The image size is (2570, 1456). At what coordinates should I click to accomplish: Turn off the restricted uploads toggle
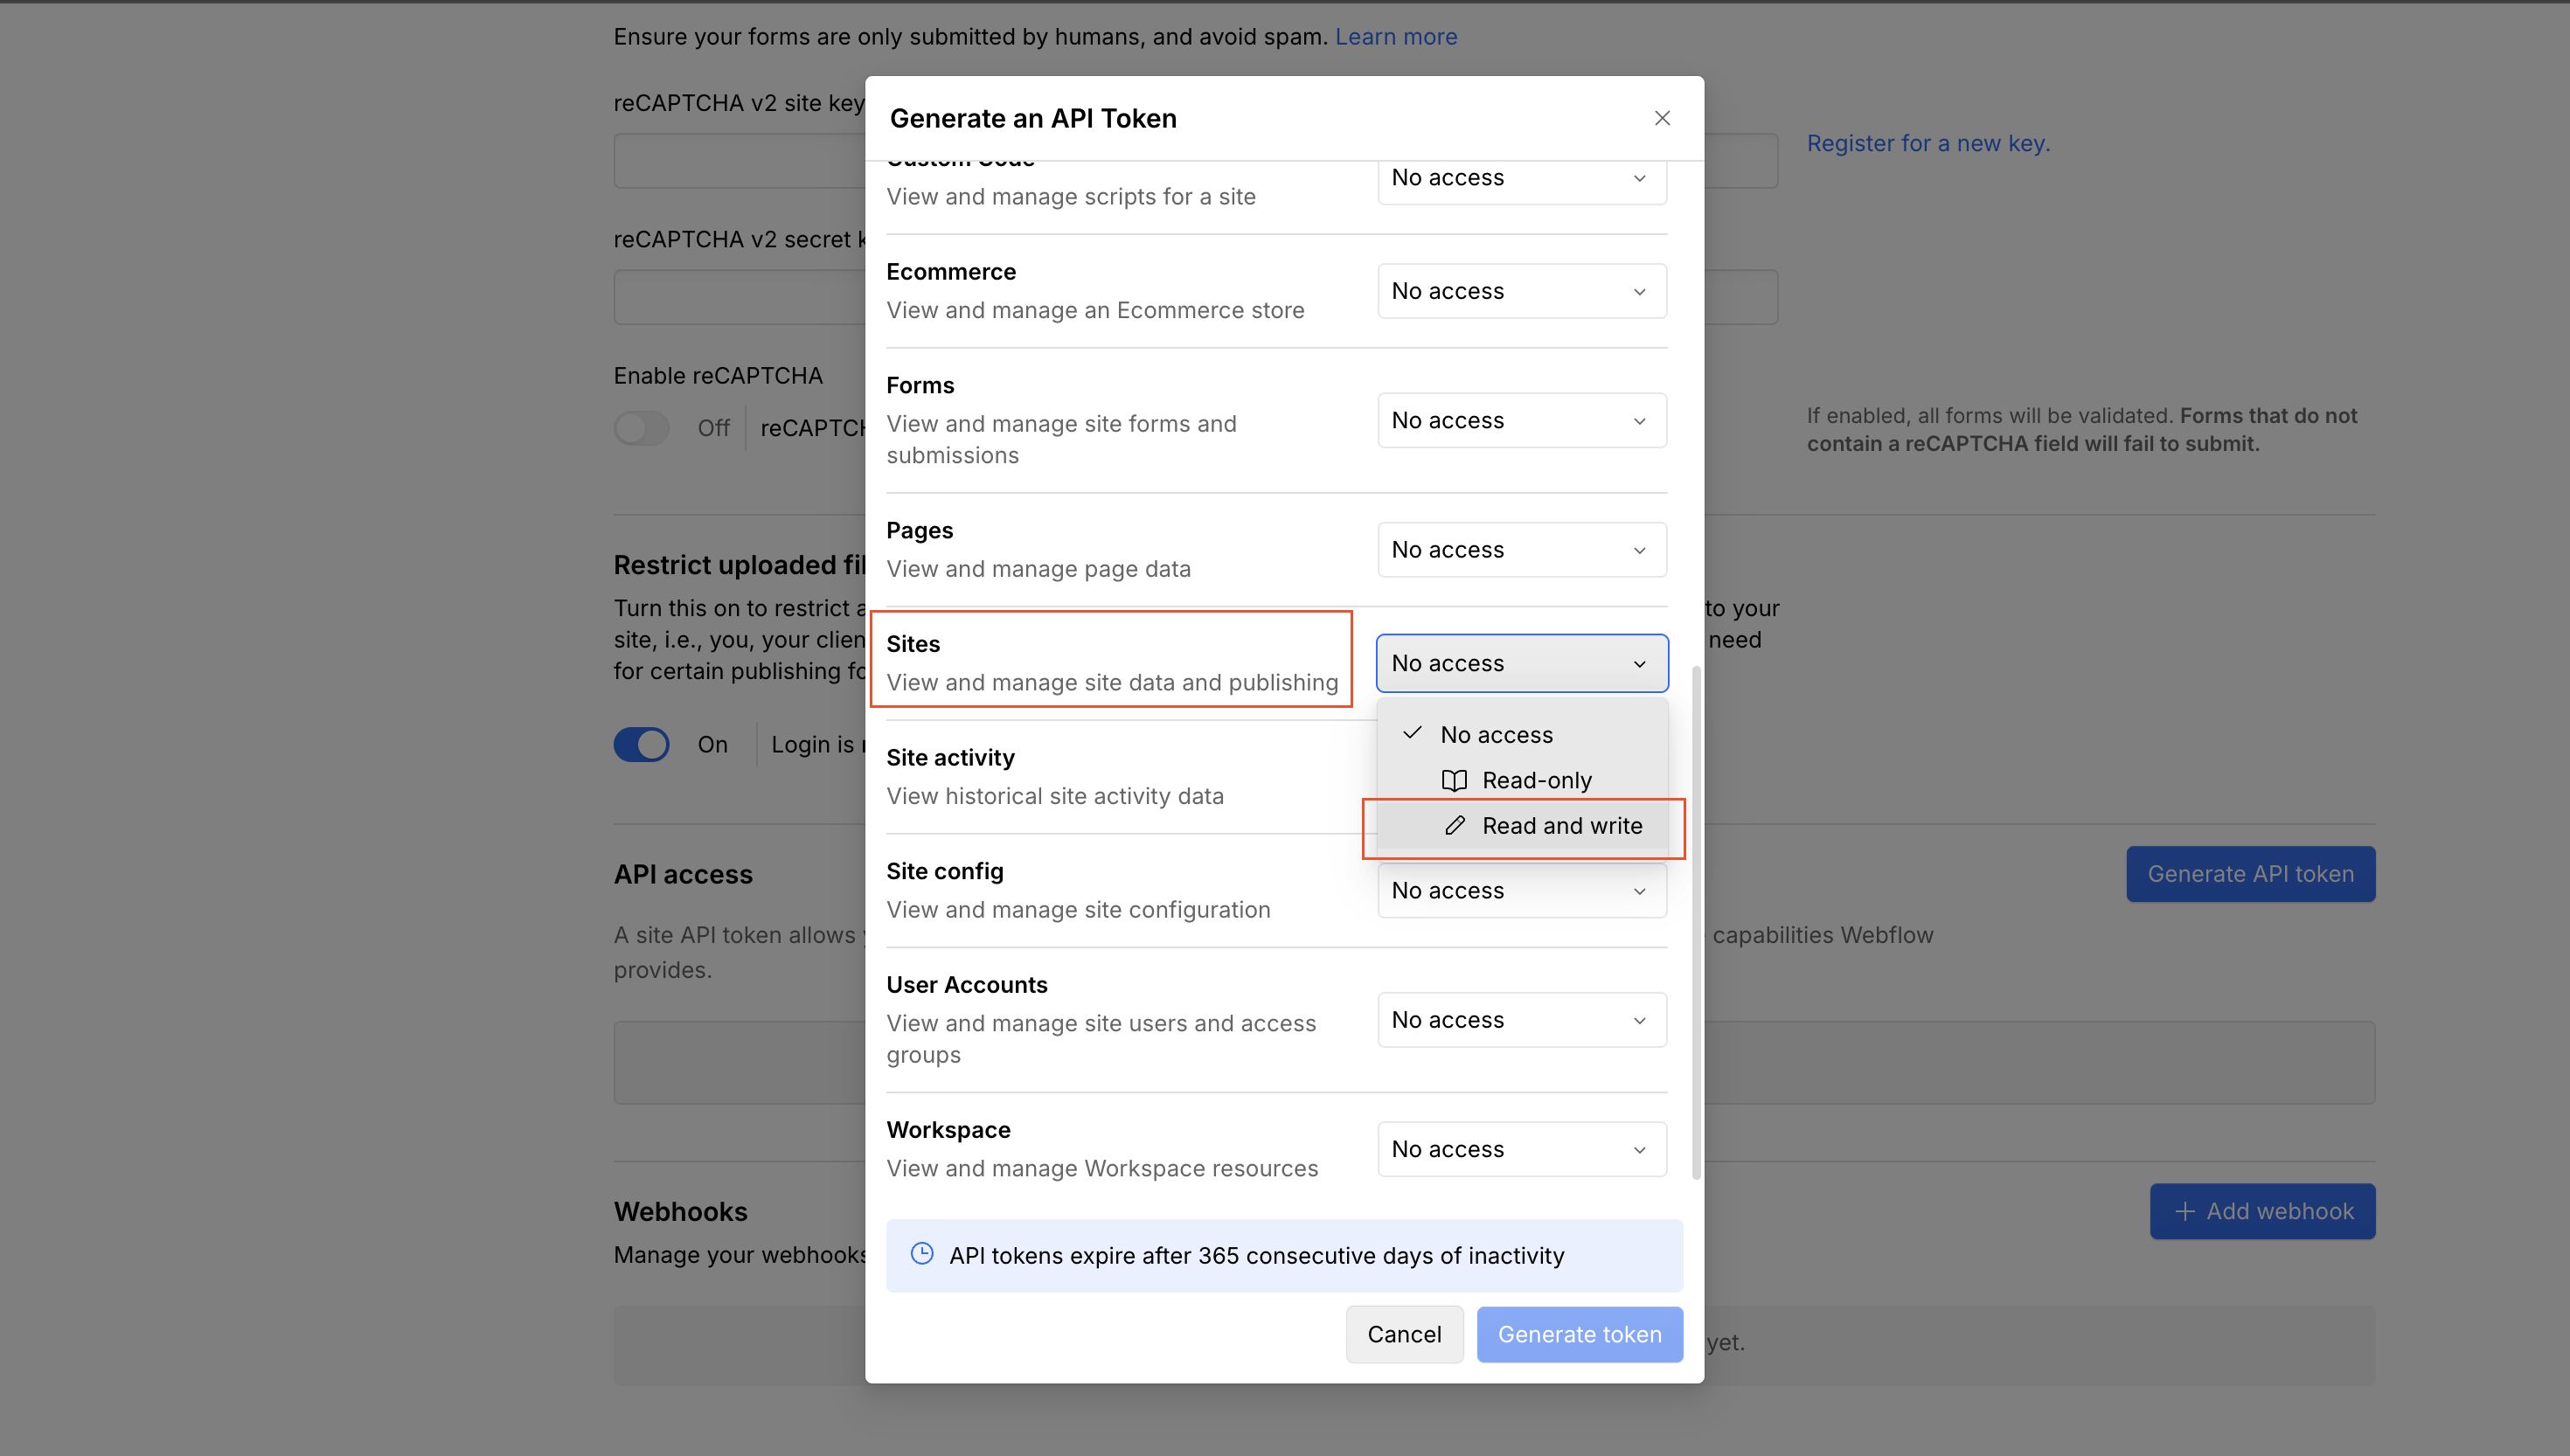[x=641, y=744]
